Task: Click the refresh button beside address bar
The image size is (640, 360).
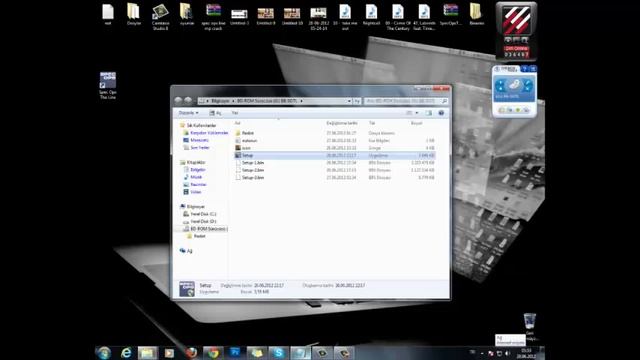Action: coord(357,101)
